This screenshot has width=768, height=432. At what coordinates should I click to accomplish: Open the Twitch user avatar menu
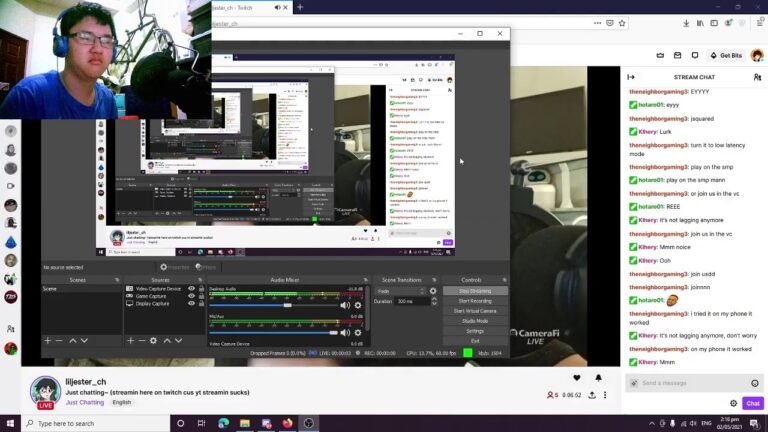757,55
